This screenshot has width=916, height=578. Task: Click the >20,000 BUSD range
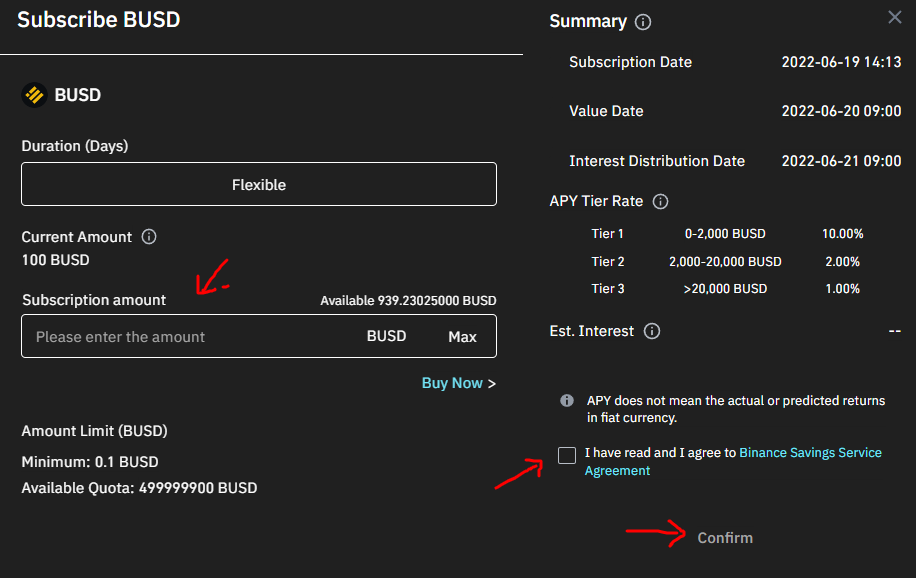725,289
